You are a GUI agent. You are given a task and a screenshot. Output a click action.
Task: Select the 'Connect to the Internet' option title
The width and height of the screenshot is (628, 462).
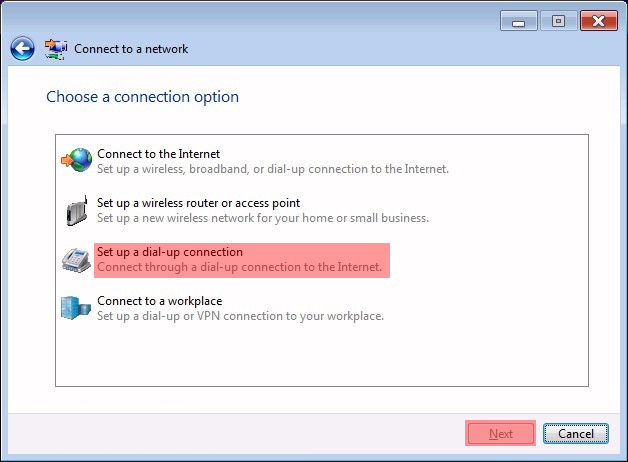[159, 154]
